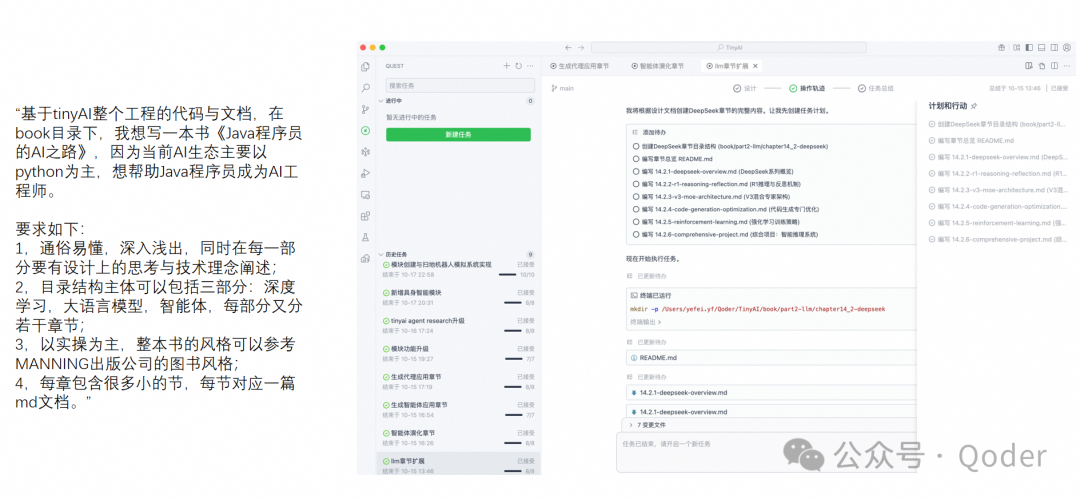Image resolution: width=1080 pixels, height=499 pixels.
Task: Open the Remote Explorer monitor icon
Action: point(365,194)
